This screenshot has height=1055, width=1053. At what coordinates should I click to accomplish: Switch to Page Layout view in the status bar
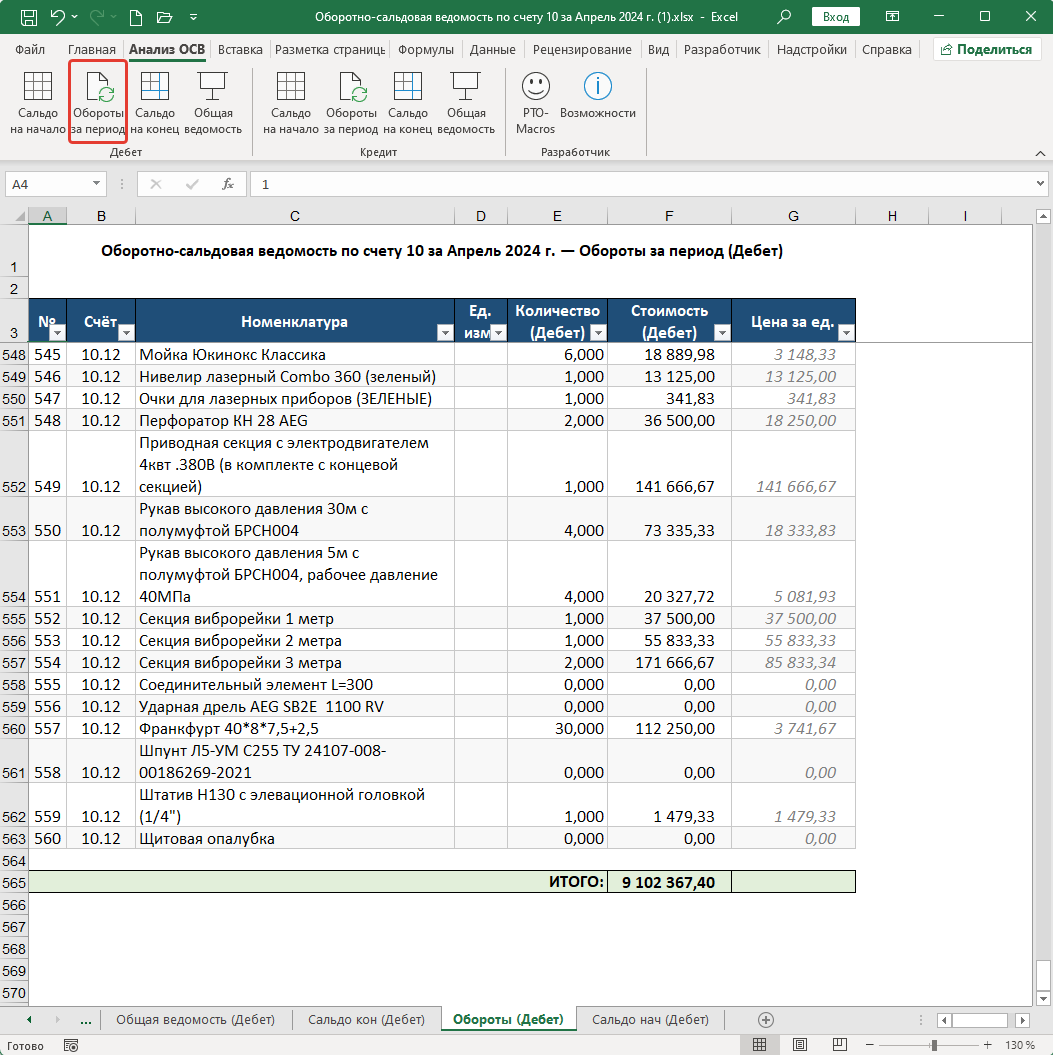tap(799, 1044)
